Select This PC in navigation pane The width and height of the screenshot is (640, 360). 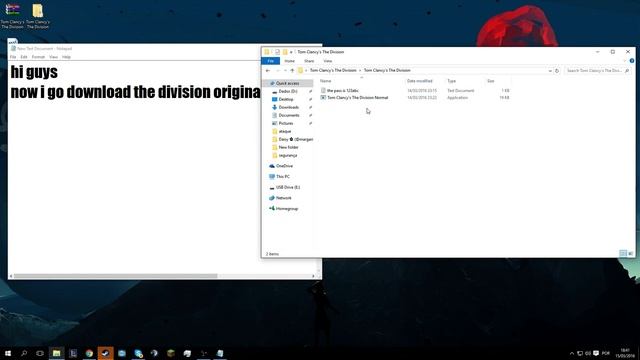tap(282, 177)
